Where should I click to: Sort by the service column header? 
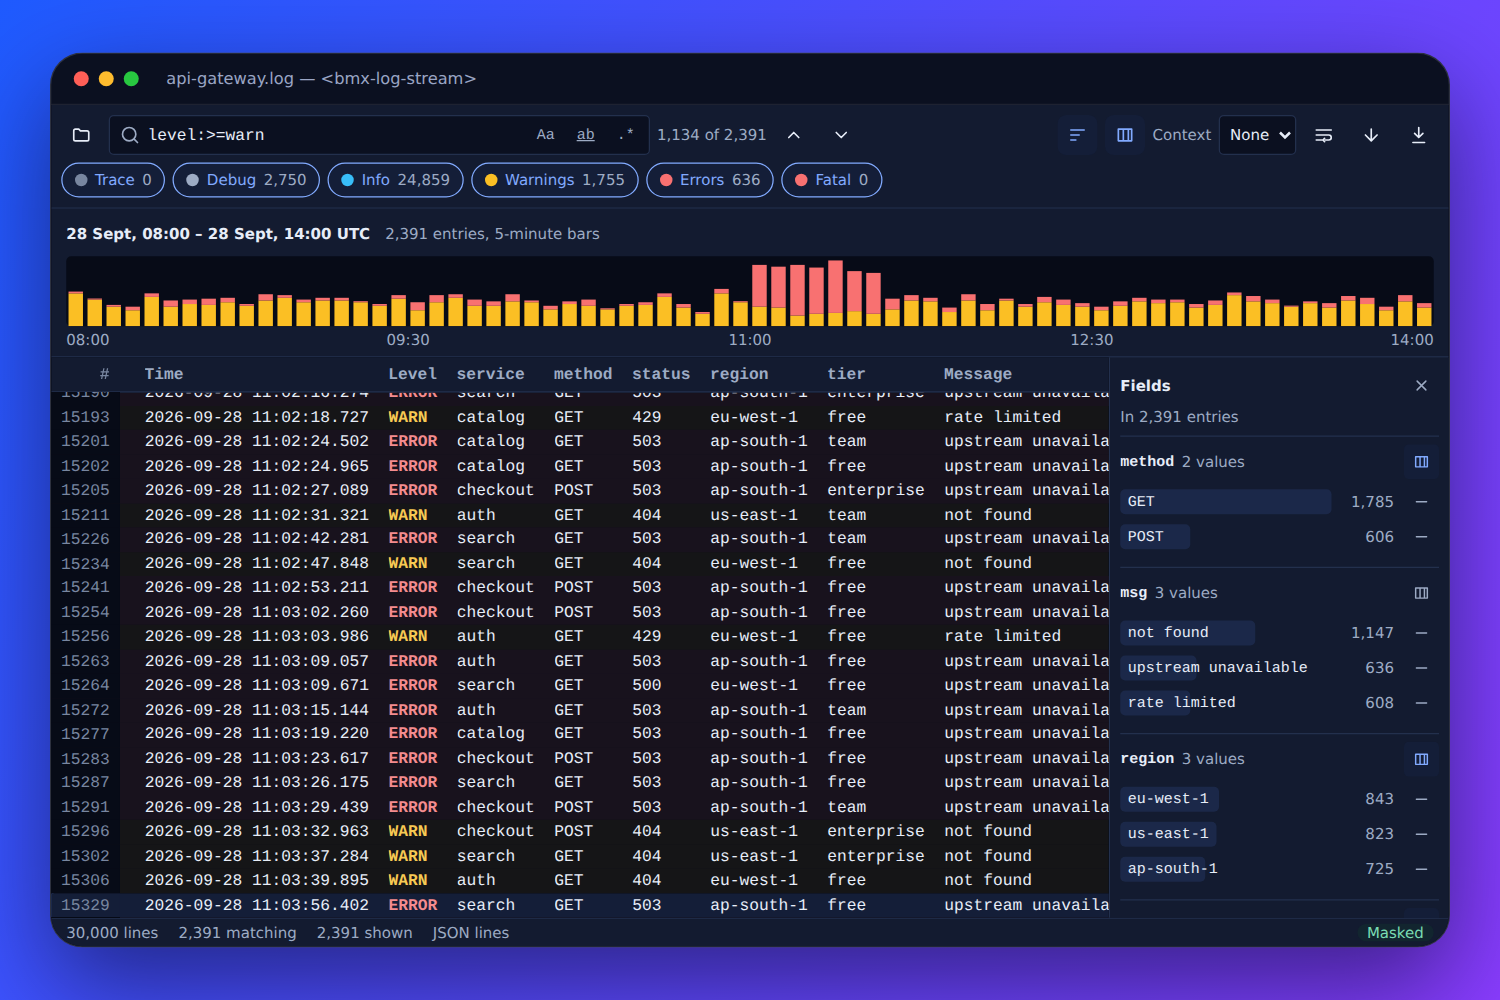click(490, 374)
